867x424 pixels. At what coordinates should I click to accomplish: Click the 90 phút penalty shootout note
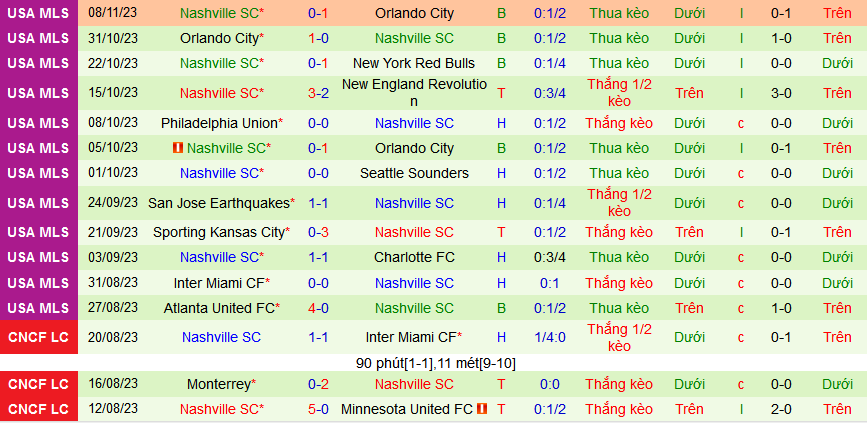click(x=434, y=363)
